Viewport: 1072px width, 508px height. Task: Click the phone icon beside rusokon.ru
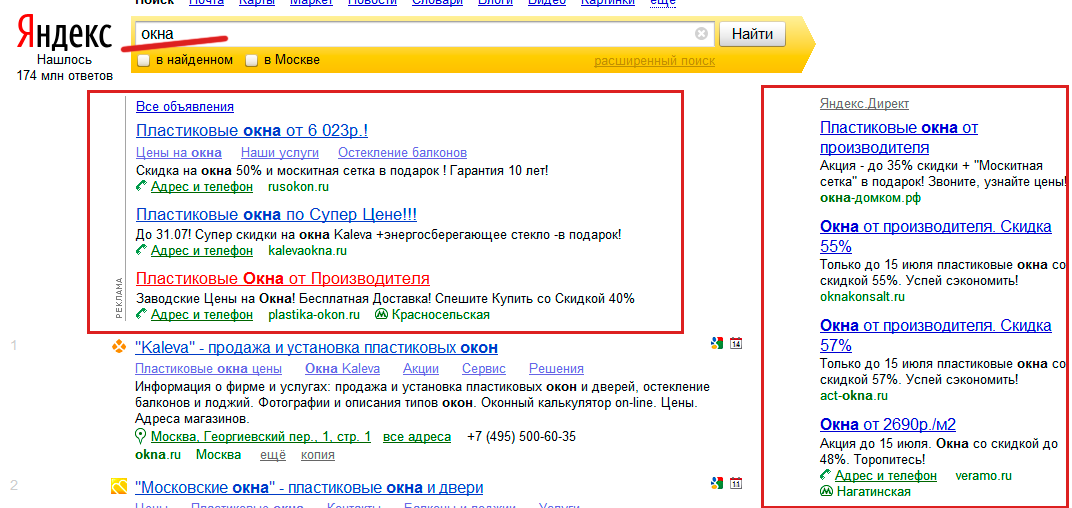142,187
